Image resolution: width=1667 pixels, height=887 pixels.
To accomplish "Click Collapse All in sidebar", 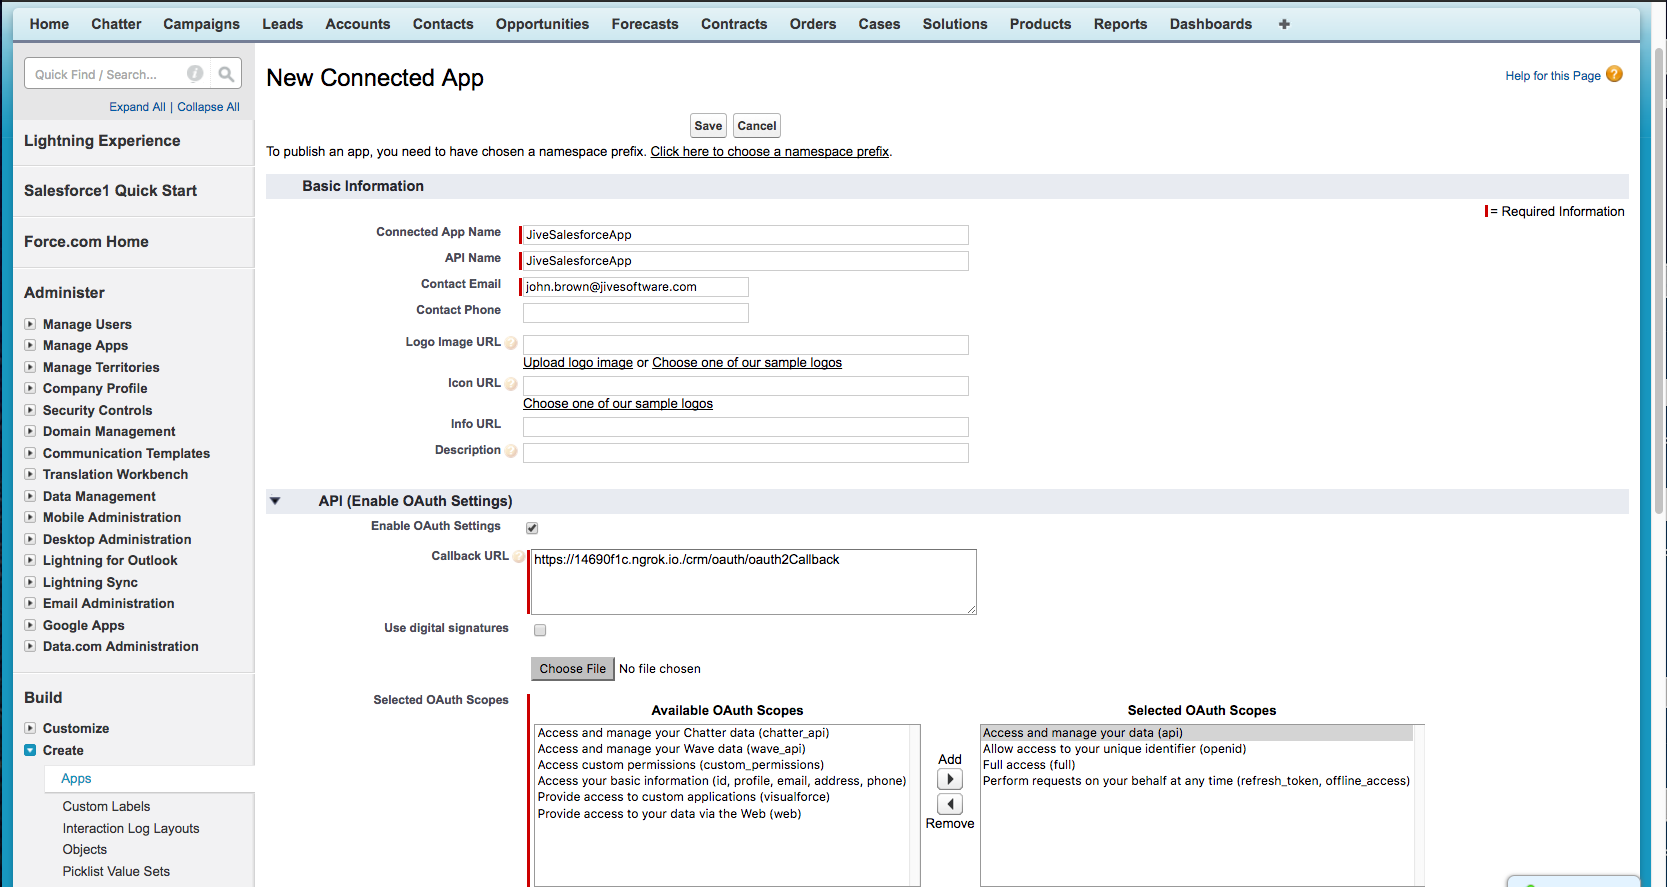I will [208, 107].
